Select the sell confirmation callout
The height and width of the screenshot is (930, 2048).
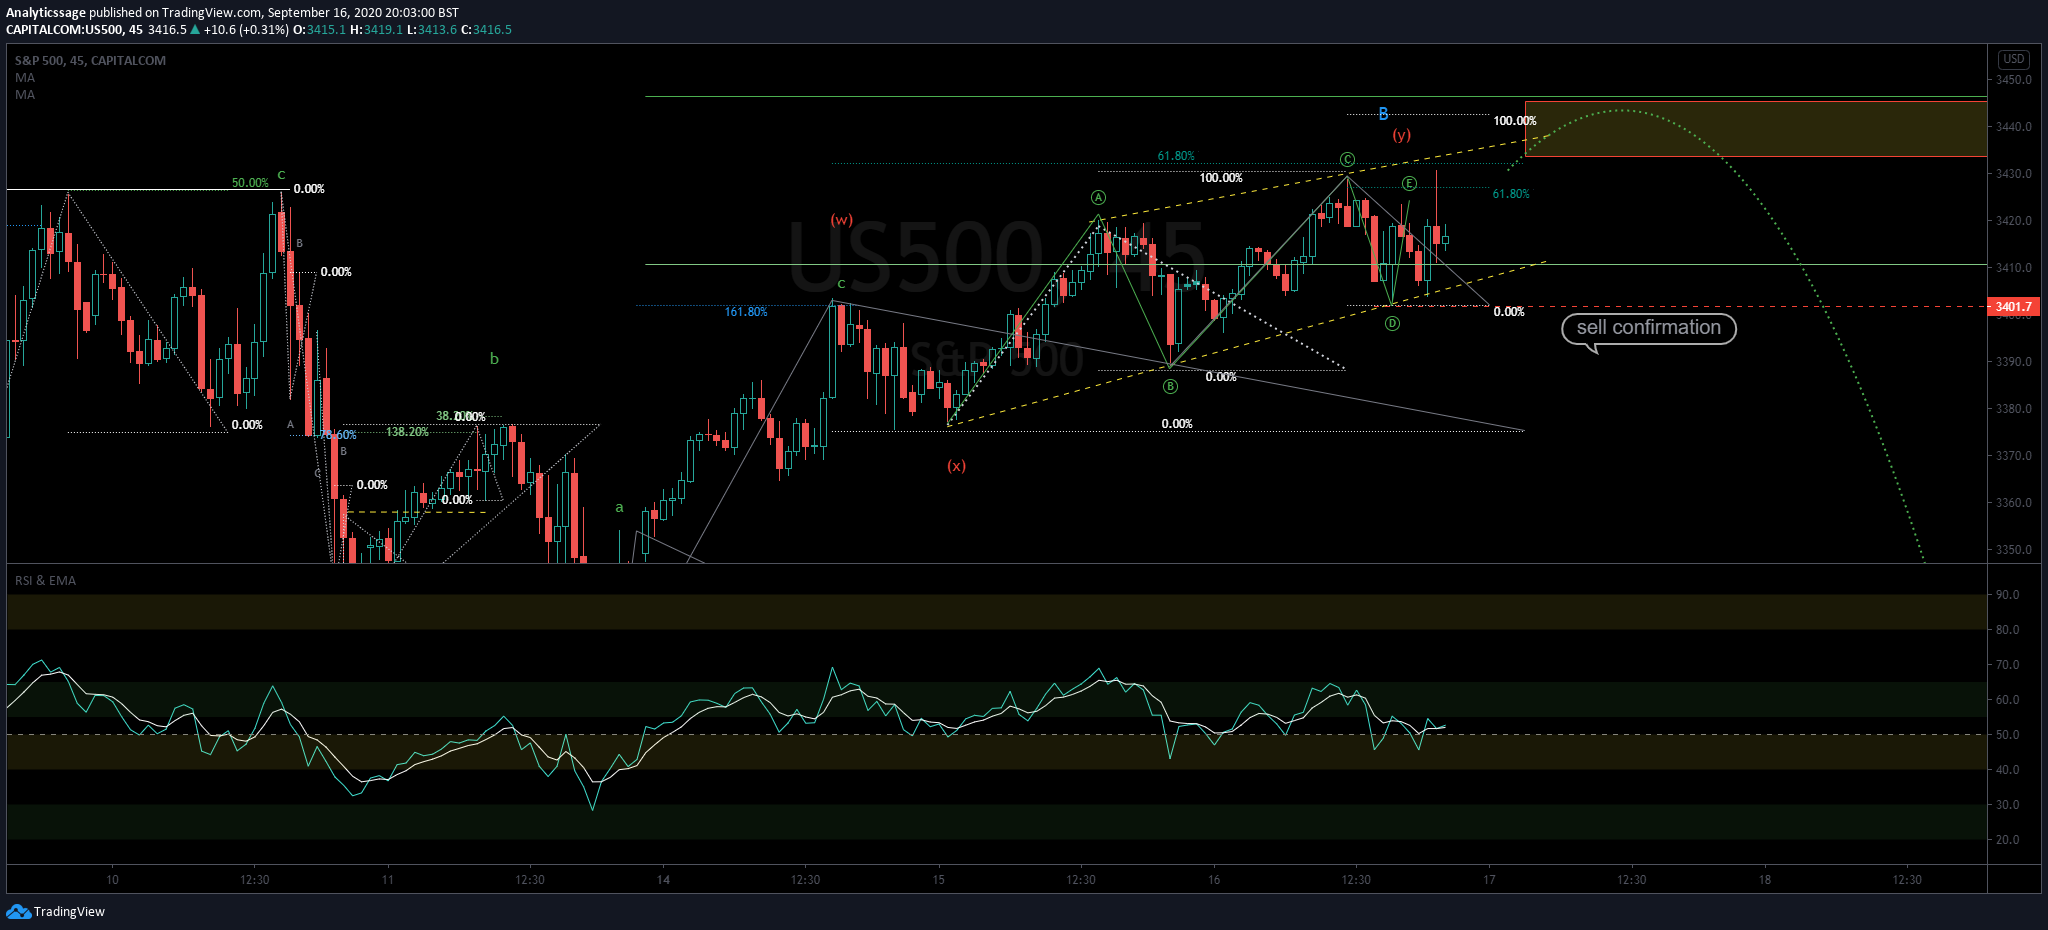click(1648, 328)
